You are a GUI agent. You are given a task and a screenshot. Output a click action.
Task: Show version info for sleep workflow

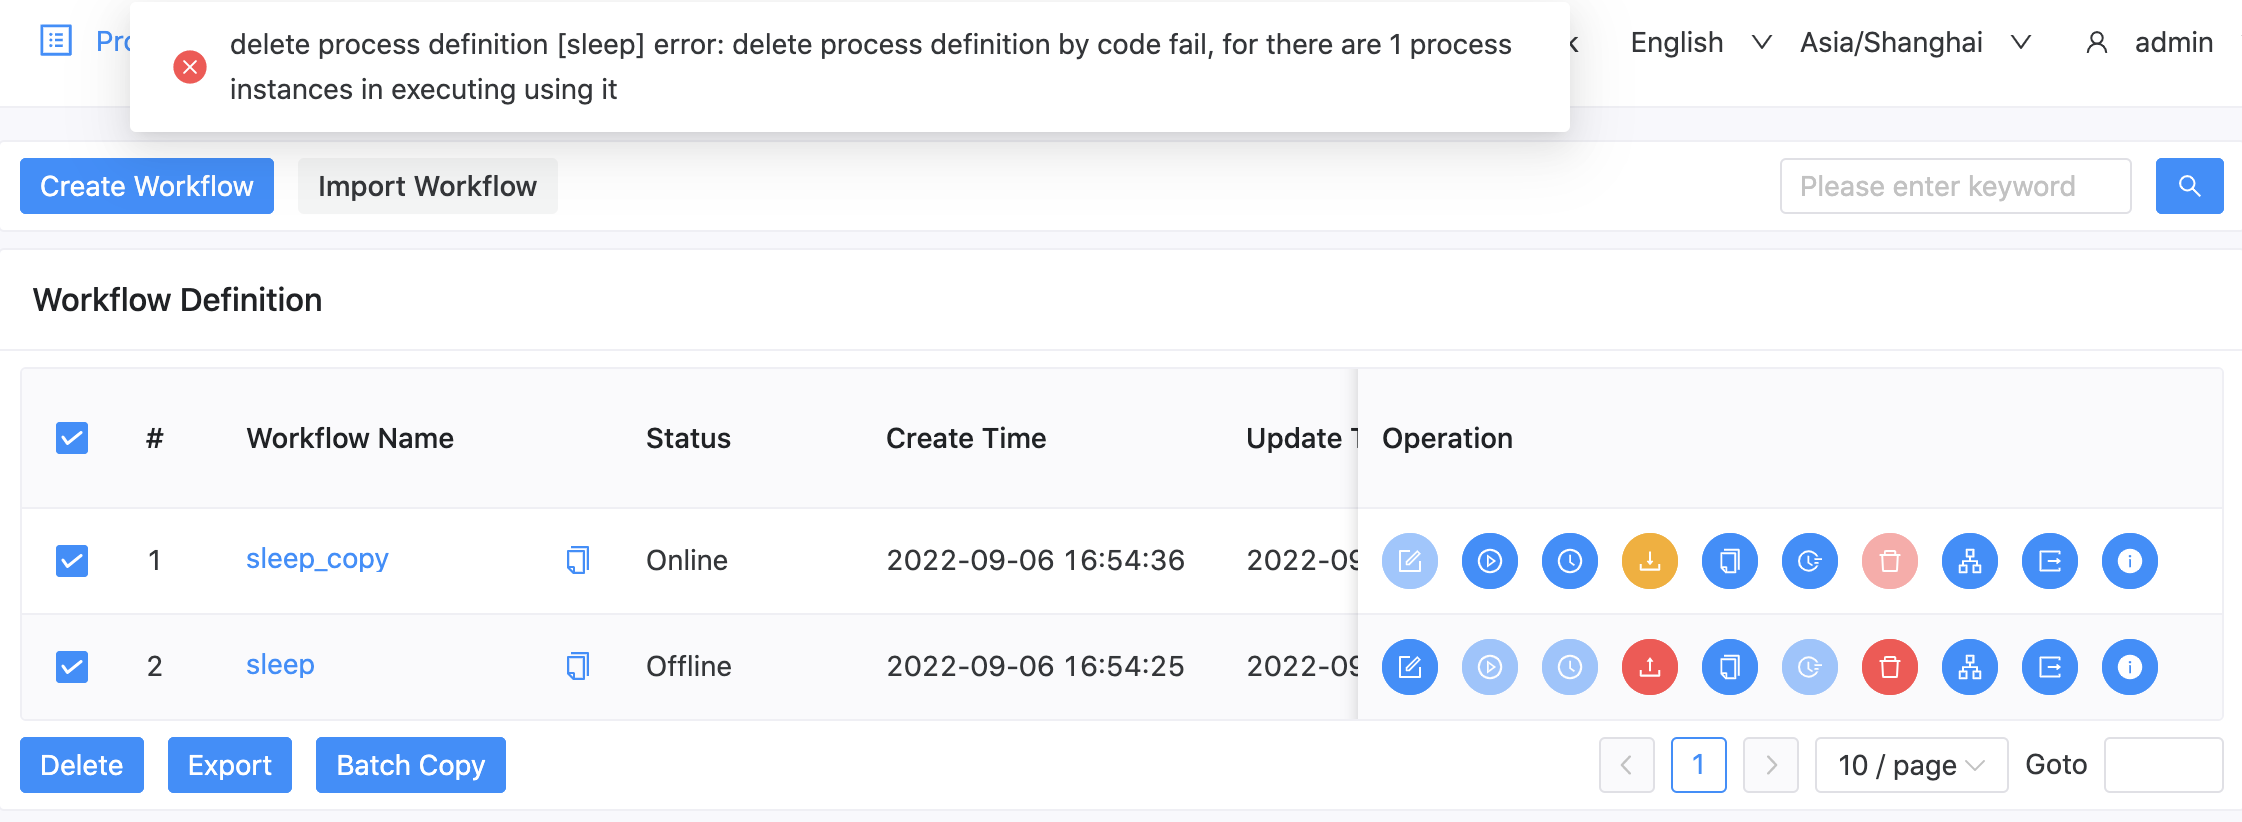click(2129, 666)
